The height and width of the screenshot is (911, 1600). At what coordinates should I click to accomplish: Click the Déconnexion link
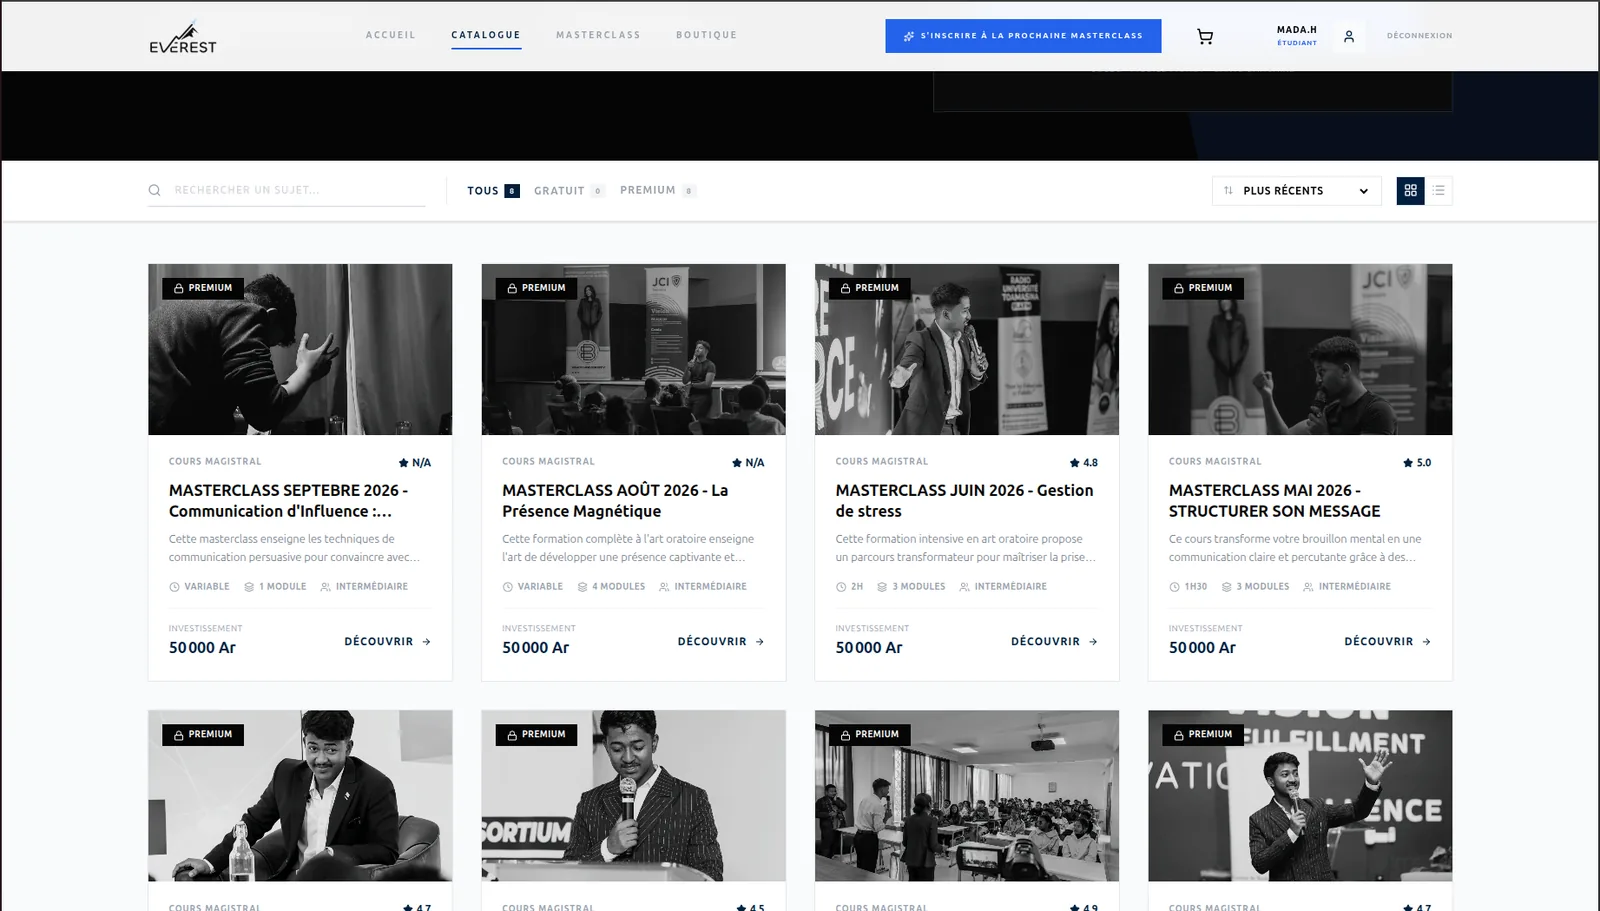1419,36
